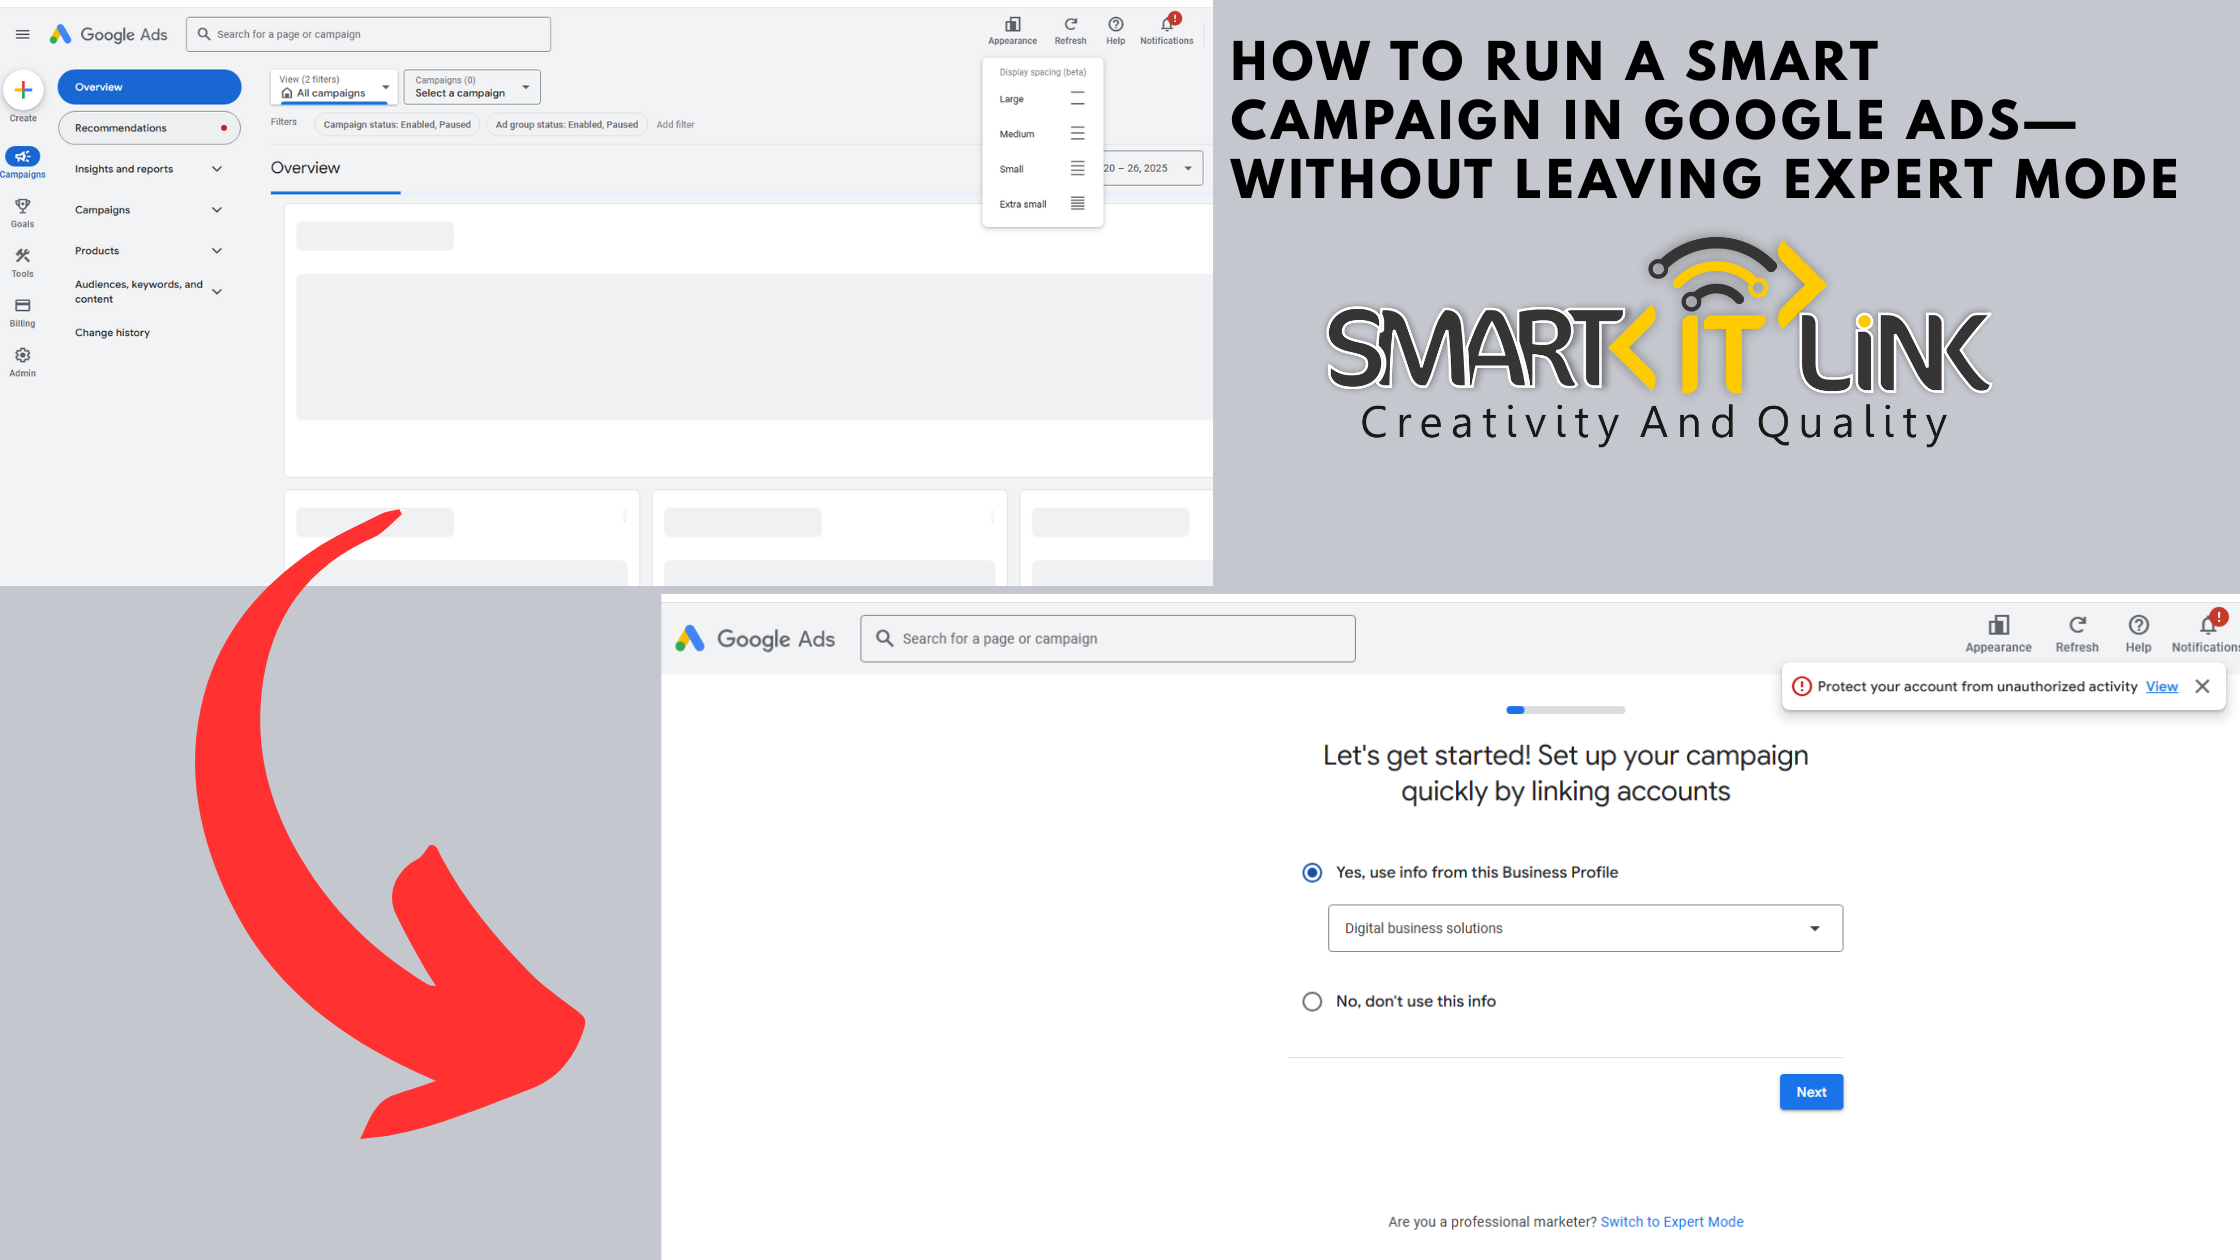Open Admin gear icon
The width and height of the screenshot is (2240, 1260).
(x=22, y=356)
